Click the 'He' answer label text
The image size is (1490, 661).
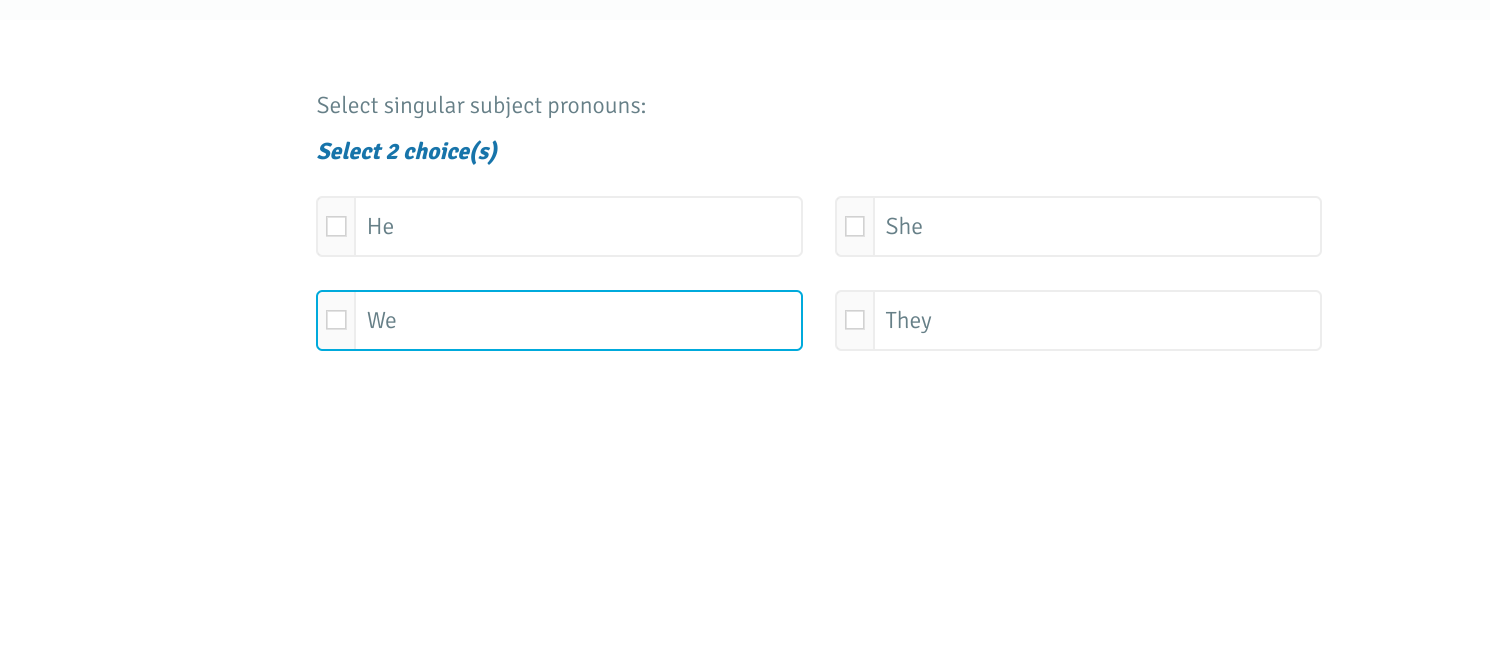tap(380, 227)
